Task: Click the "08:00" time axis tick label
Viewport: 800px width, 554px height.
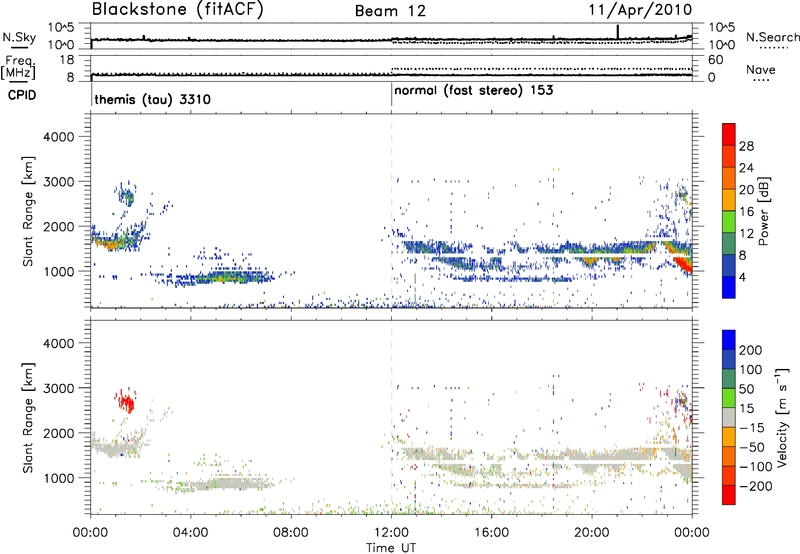Action: click(x=291, y=533)
